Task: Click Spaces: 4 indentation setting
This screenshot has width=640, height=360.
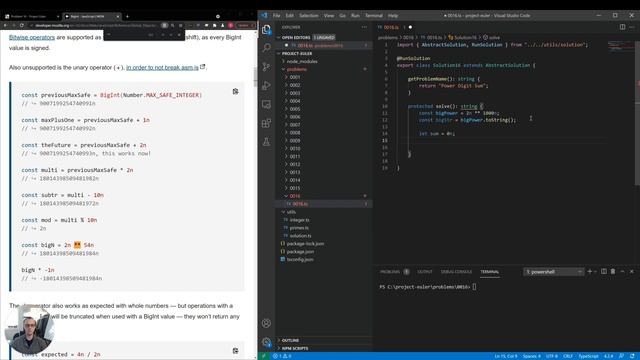Action: click(531, 356)
